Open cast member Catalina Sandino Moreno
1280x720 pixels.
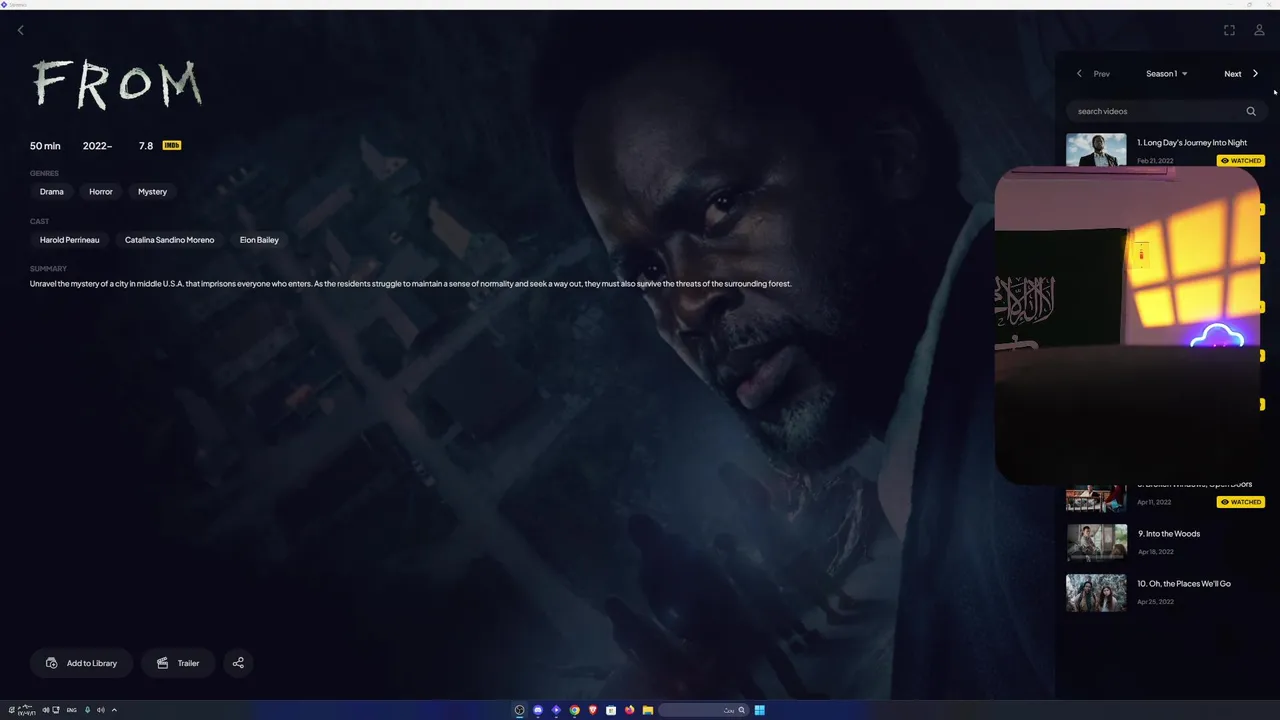point(169,240)
